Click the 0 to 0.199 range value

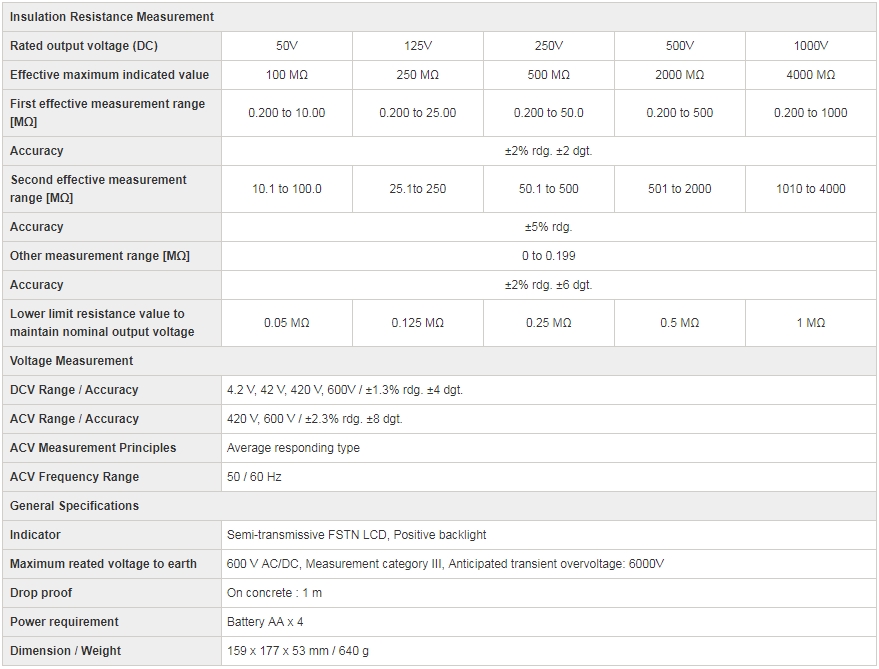(x=548, y=256)
